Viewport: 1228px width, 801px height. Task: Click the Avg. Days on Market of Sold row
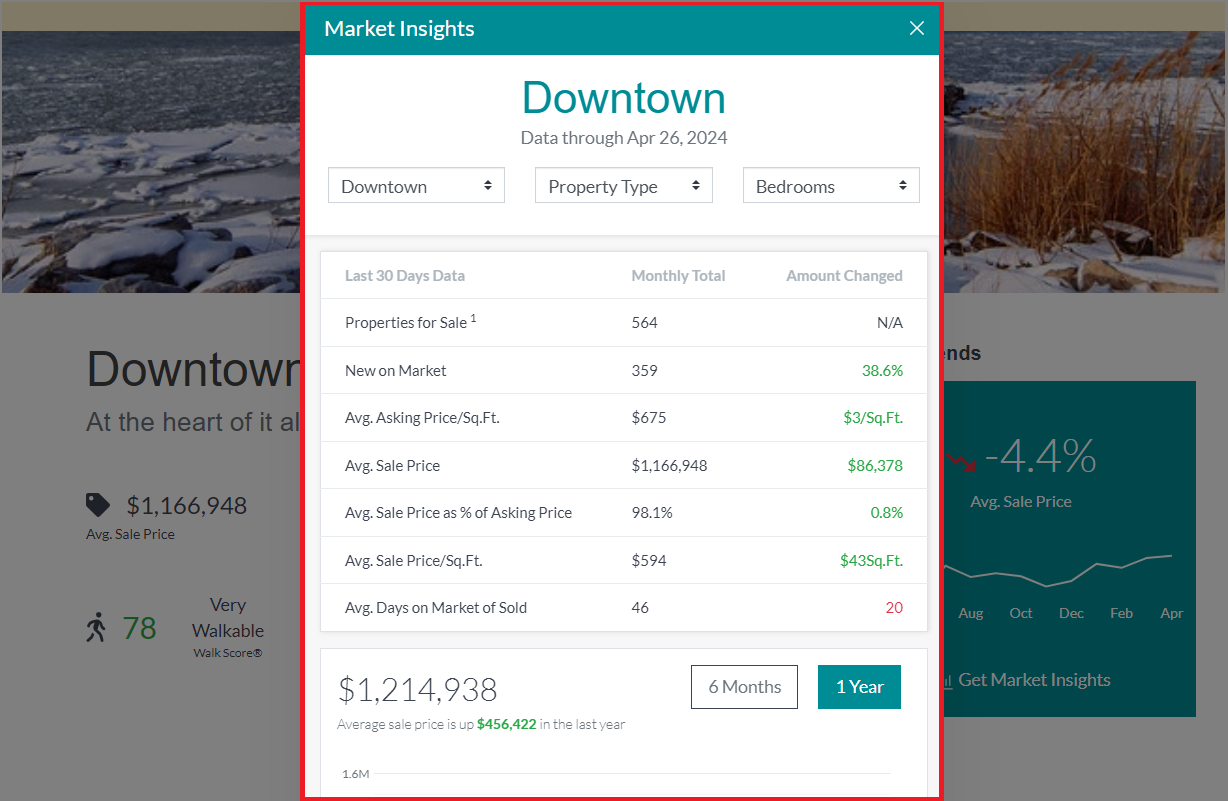(x=623, y=607)
